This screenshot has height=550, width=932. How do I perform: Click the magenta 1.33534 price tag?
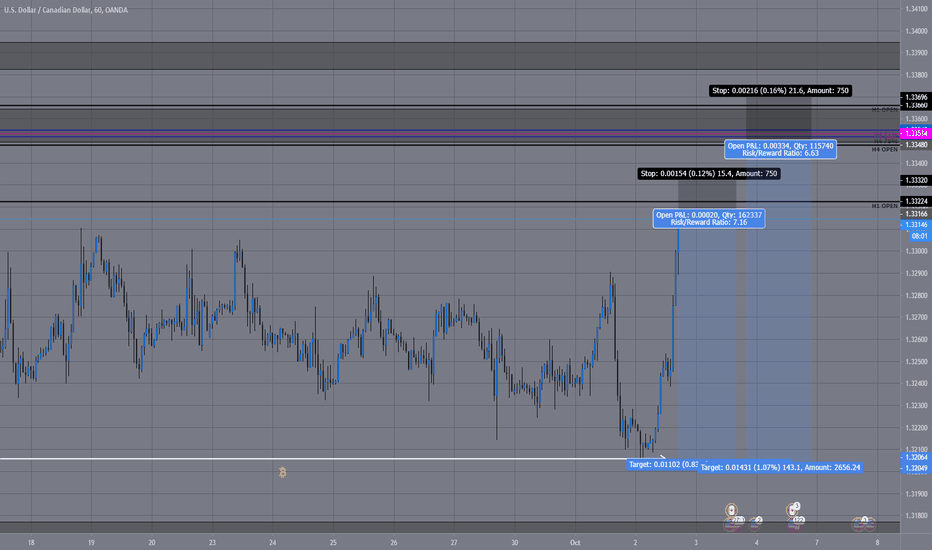point(916,133)
